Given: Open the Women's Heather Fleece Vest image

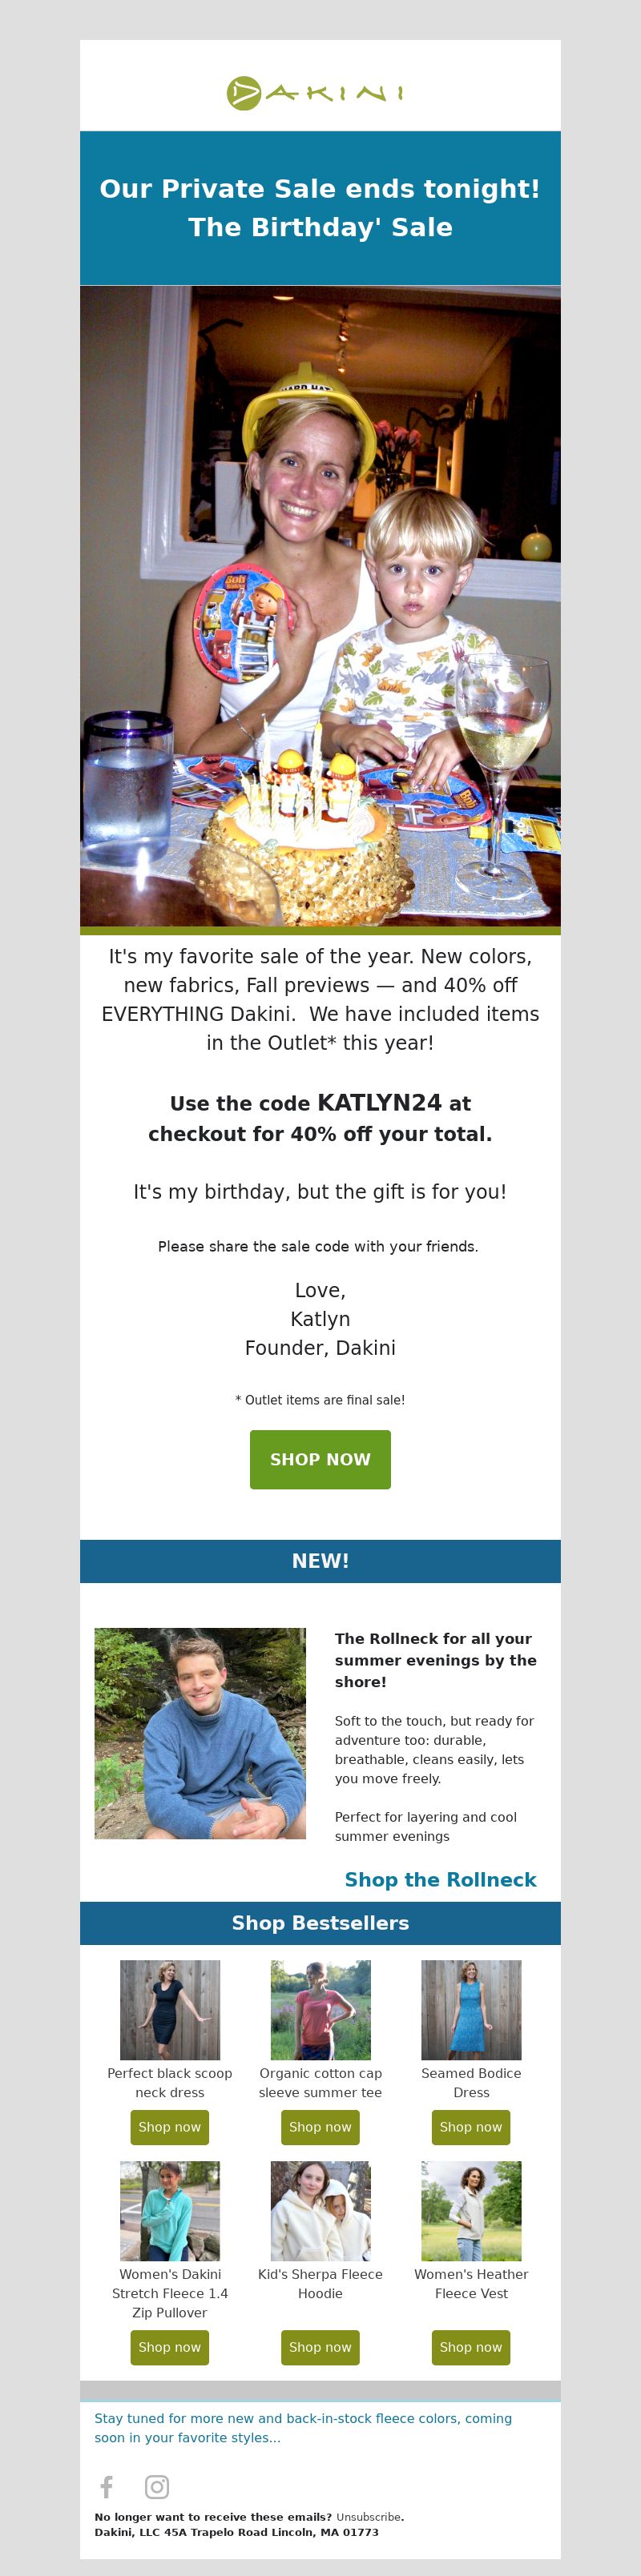Looking at the screenshot, I should (471, 2211).
